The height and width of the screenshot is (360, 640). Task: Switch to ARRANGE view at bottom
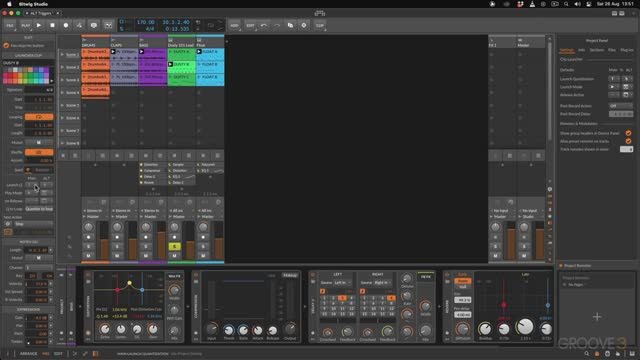tap(29, 354)
